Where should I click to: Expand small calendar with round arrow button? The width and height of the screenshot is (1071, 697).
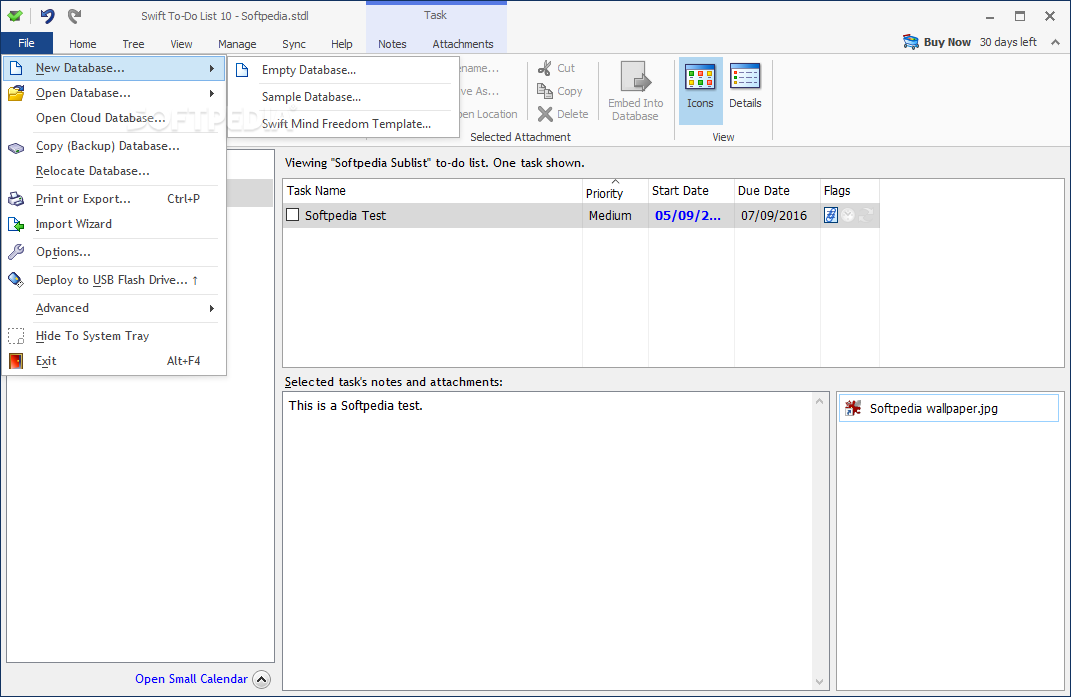click(x=262, y=679)
